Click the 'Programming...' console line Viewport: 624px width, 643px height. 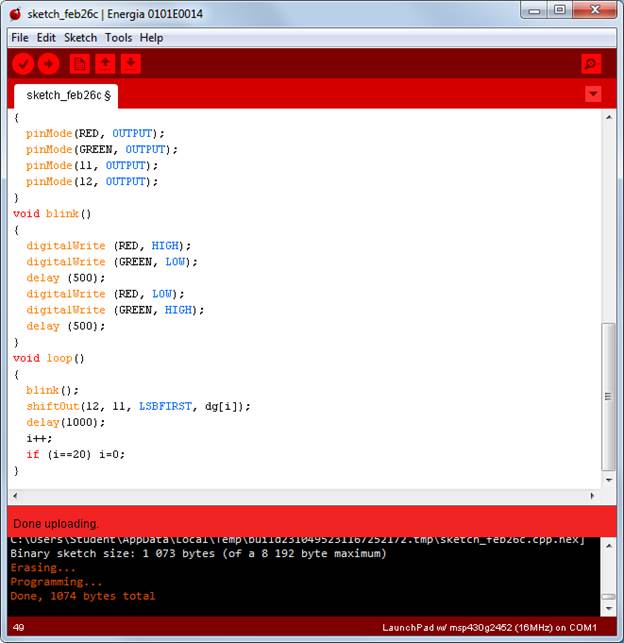(56, 582)
